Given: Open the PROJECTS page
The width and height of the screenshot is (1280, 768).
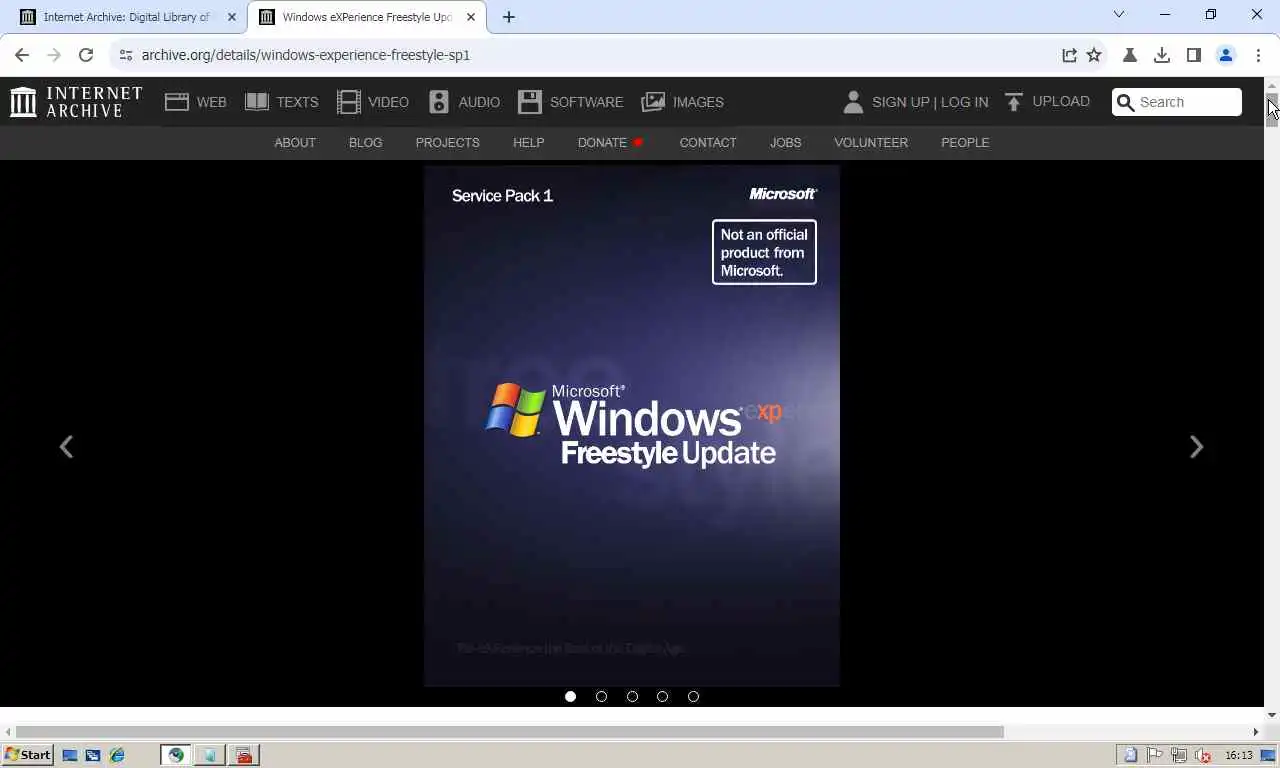Looking at the screenshot, I should click(x=448, y=143).
